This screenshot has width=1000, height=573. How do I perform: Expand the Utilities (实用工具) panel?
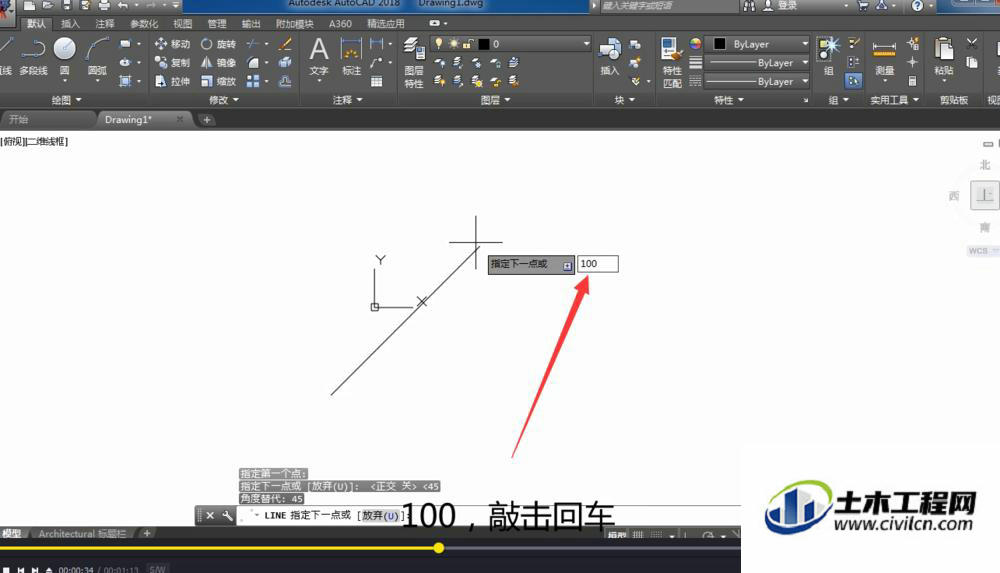point(895,100)
